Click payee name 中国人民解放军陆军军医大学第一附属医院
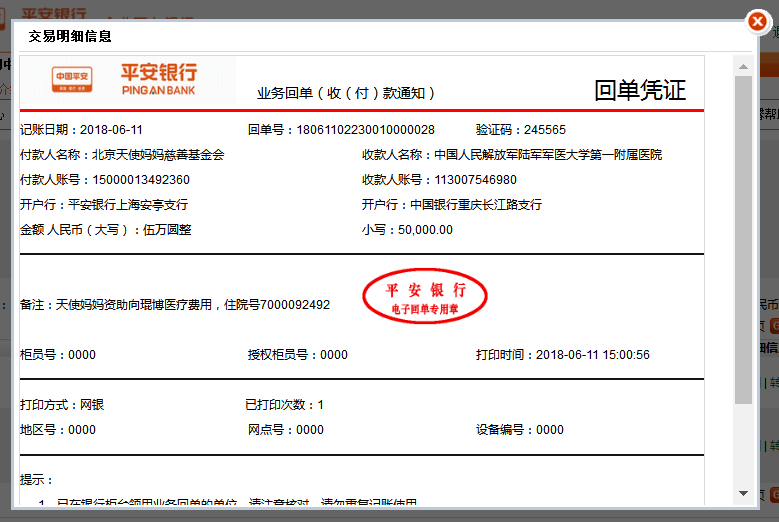The image size is (779, 522). click(x=548, y=154)
